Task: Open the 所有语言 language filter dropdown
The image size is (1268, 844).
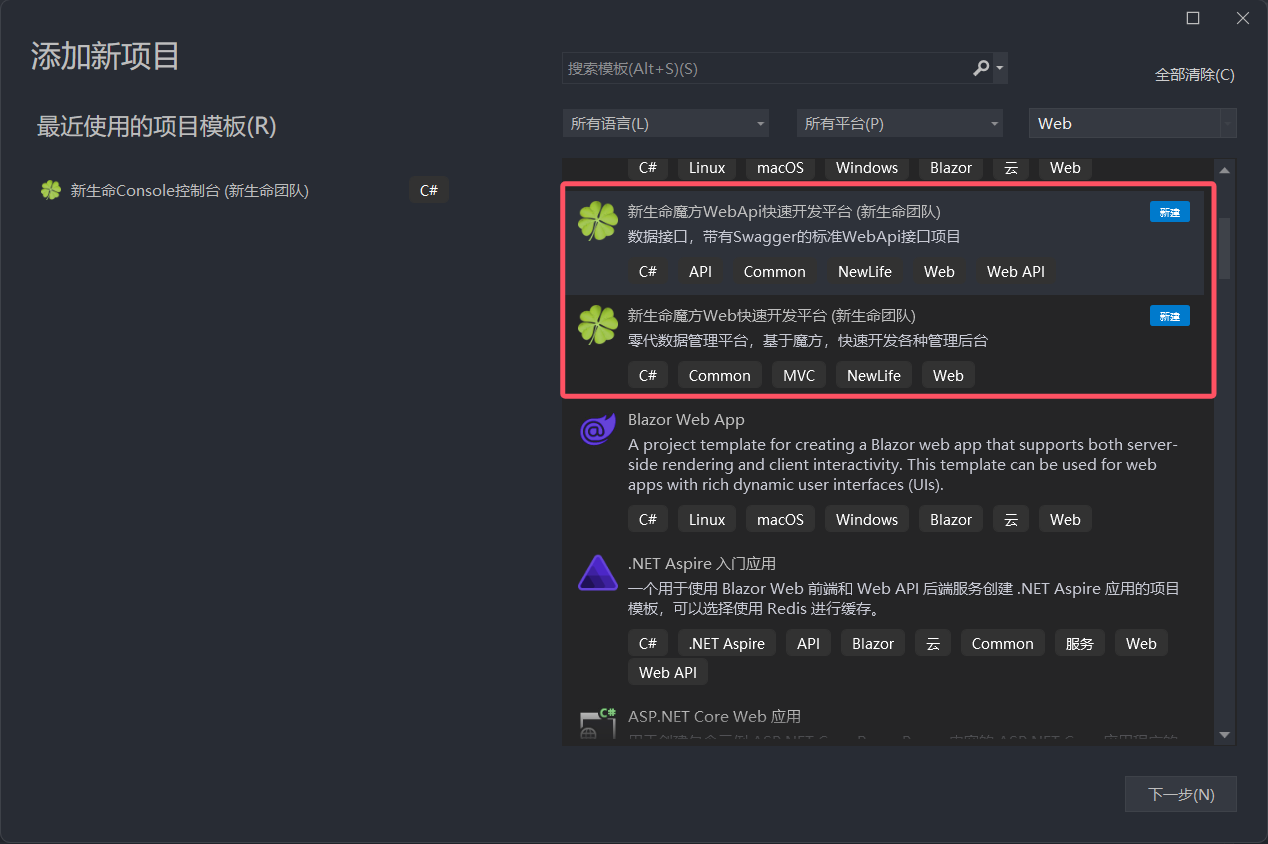Action: pyautogui.click(x=666, y=124)
